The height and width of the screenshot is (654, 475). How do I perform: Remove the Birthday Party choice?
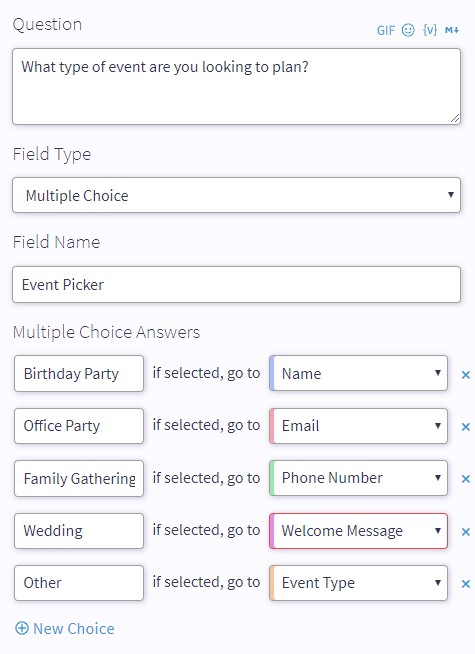tap(466, 375)
